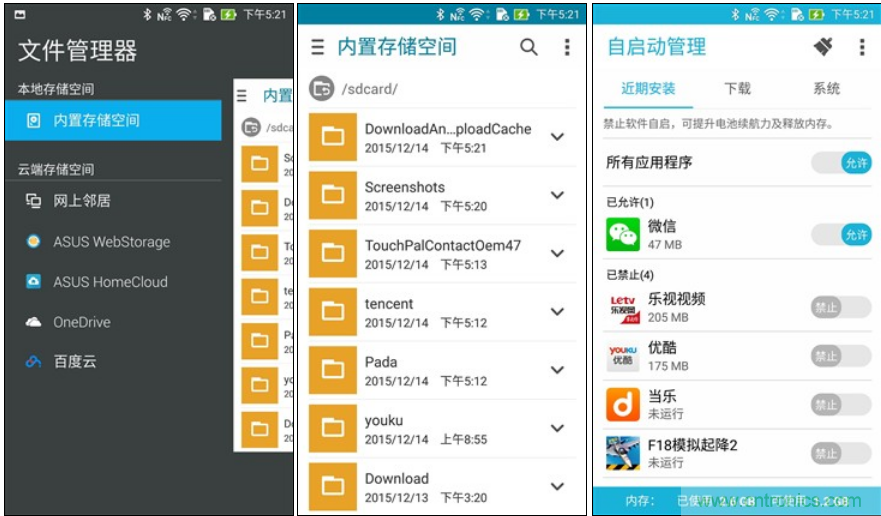This screenshot has width=881, height=516.
Task: Expand options for the tencent folder
Action: click(x=558, y=312)
